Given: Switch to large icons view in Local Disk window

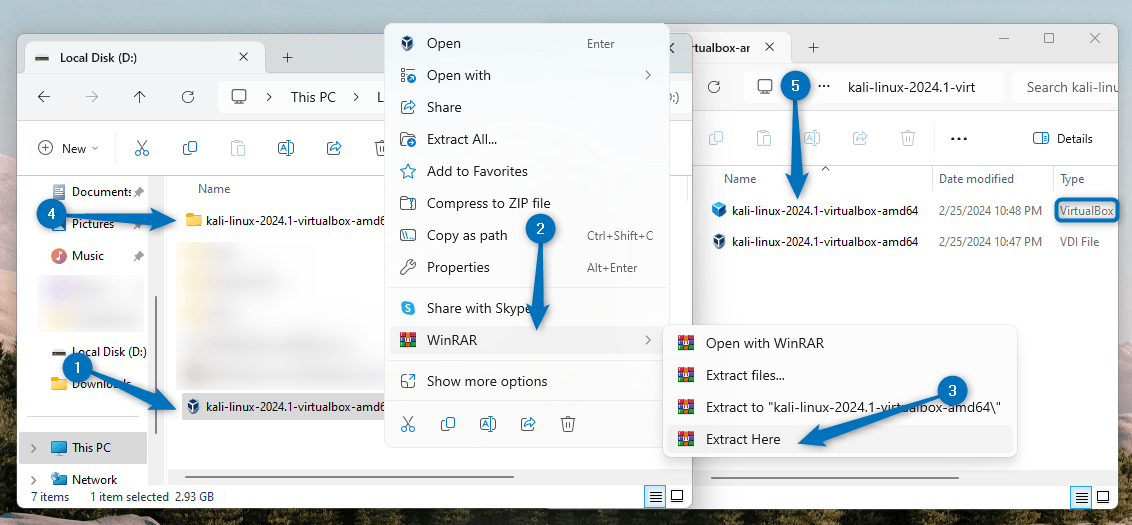Looking at the screenshot, I should click(676, 496).
